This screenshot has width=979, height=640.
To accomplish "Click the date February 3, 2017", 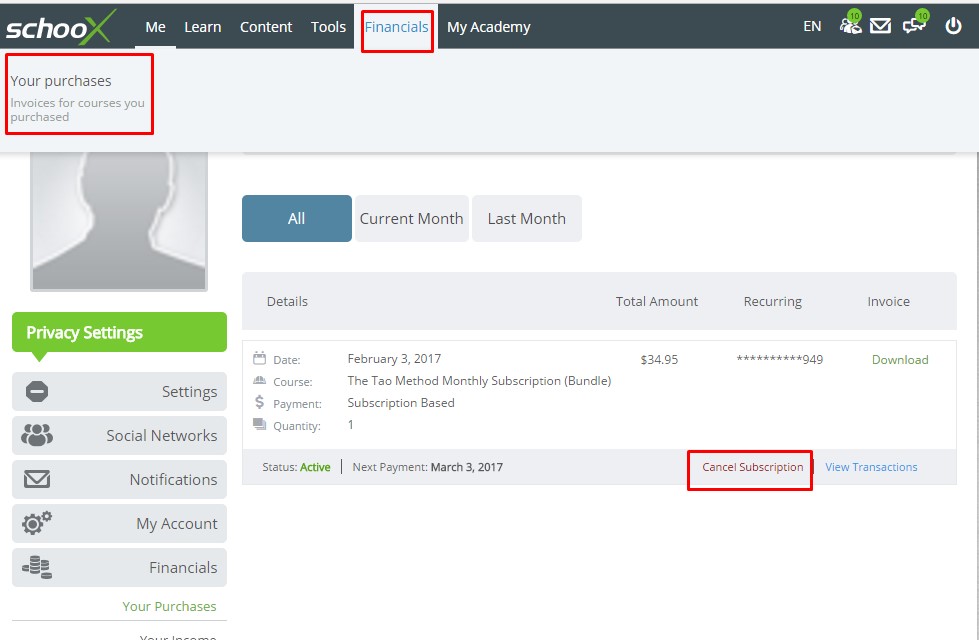I will coord(394,359).
